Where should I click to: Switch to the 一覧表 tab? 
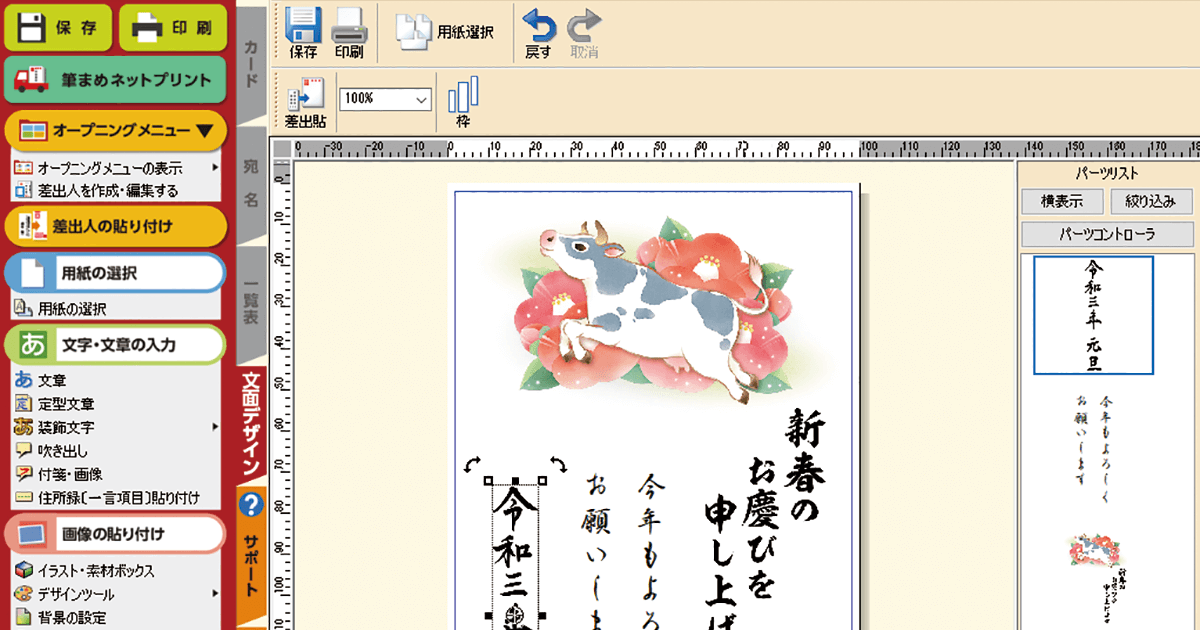[x=251, y=305]
